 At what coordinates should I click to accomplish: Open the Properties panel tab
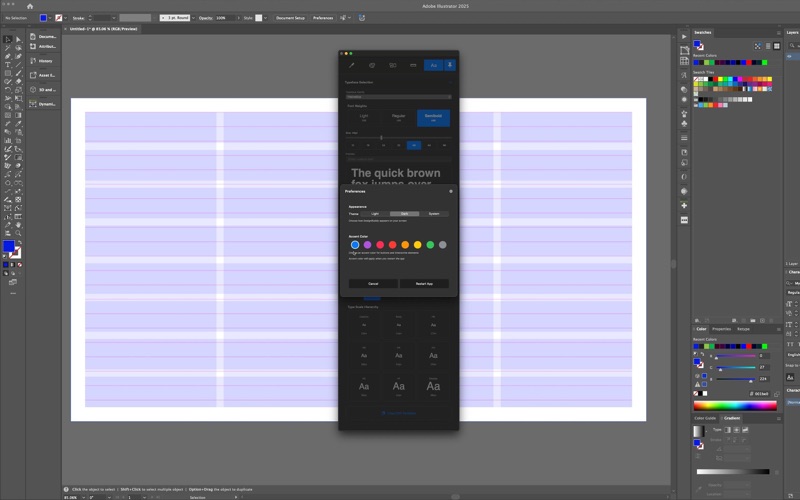click(721, 329)
